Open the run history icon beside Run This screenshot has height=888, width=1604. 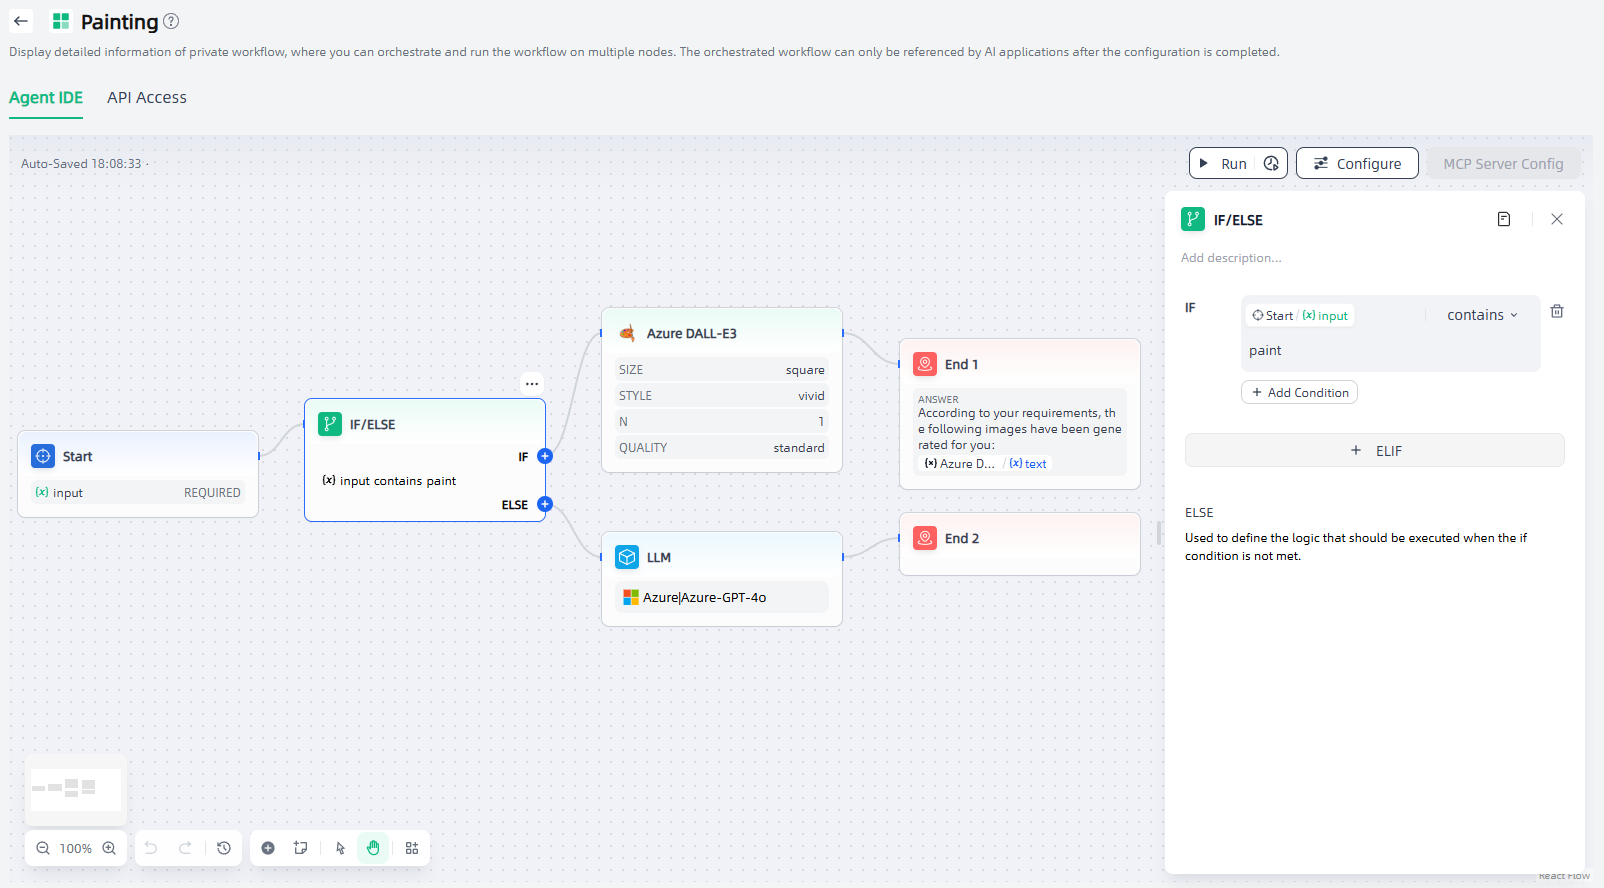coord(1271,164)
